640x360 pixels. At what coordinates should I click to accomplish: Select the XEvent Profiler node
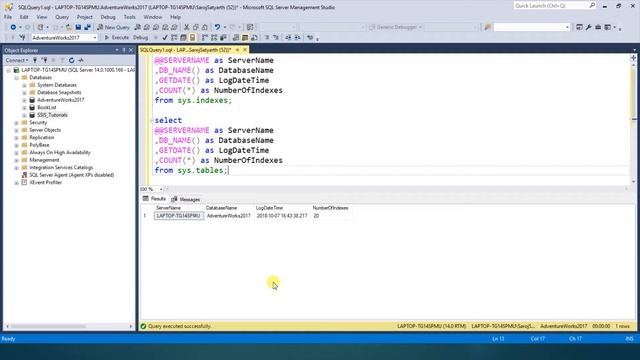coord(45,182)
